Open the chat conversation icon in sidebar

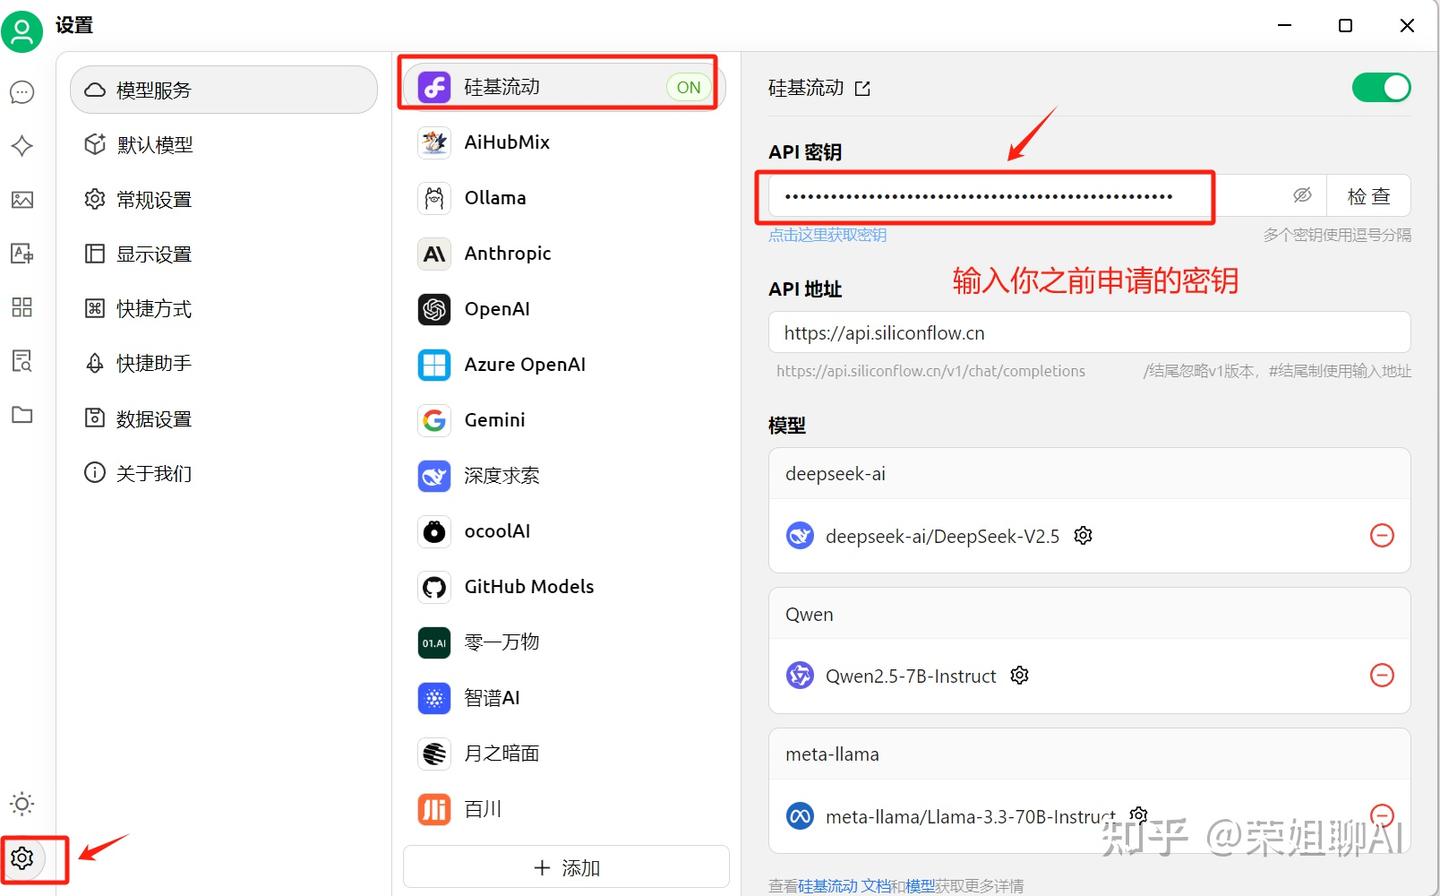tap(22, 91)
